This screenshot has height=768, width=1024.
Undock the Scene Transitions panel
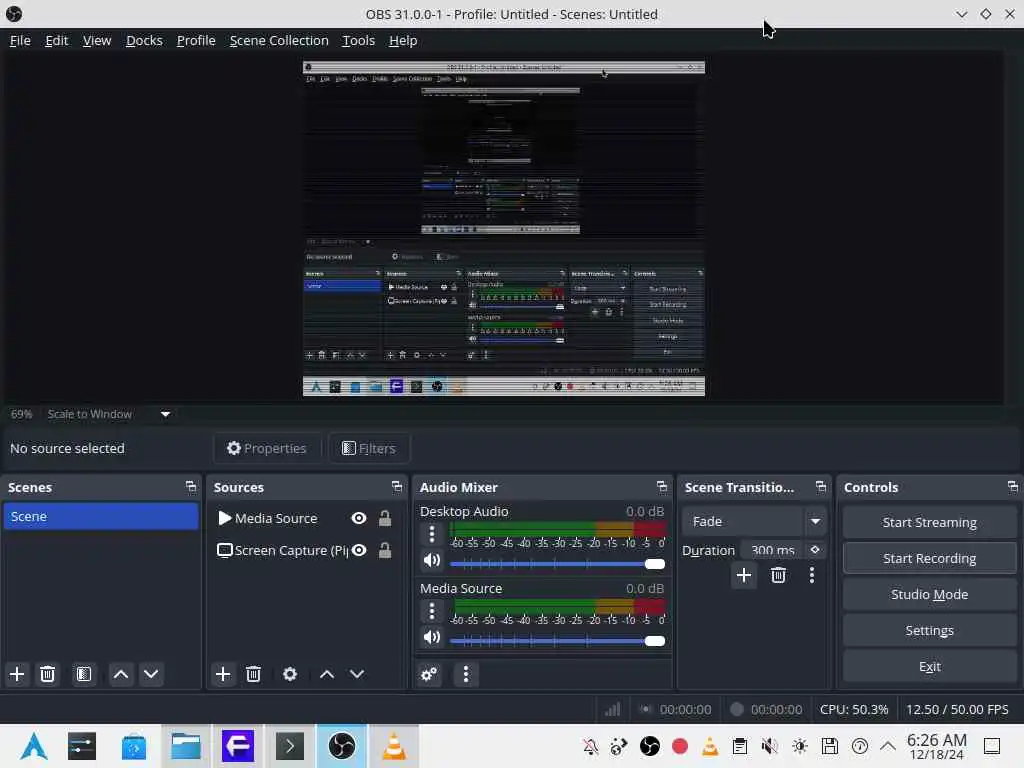pyautogui.click(x=821, y=487)
